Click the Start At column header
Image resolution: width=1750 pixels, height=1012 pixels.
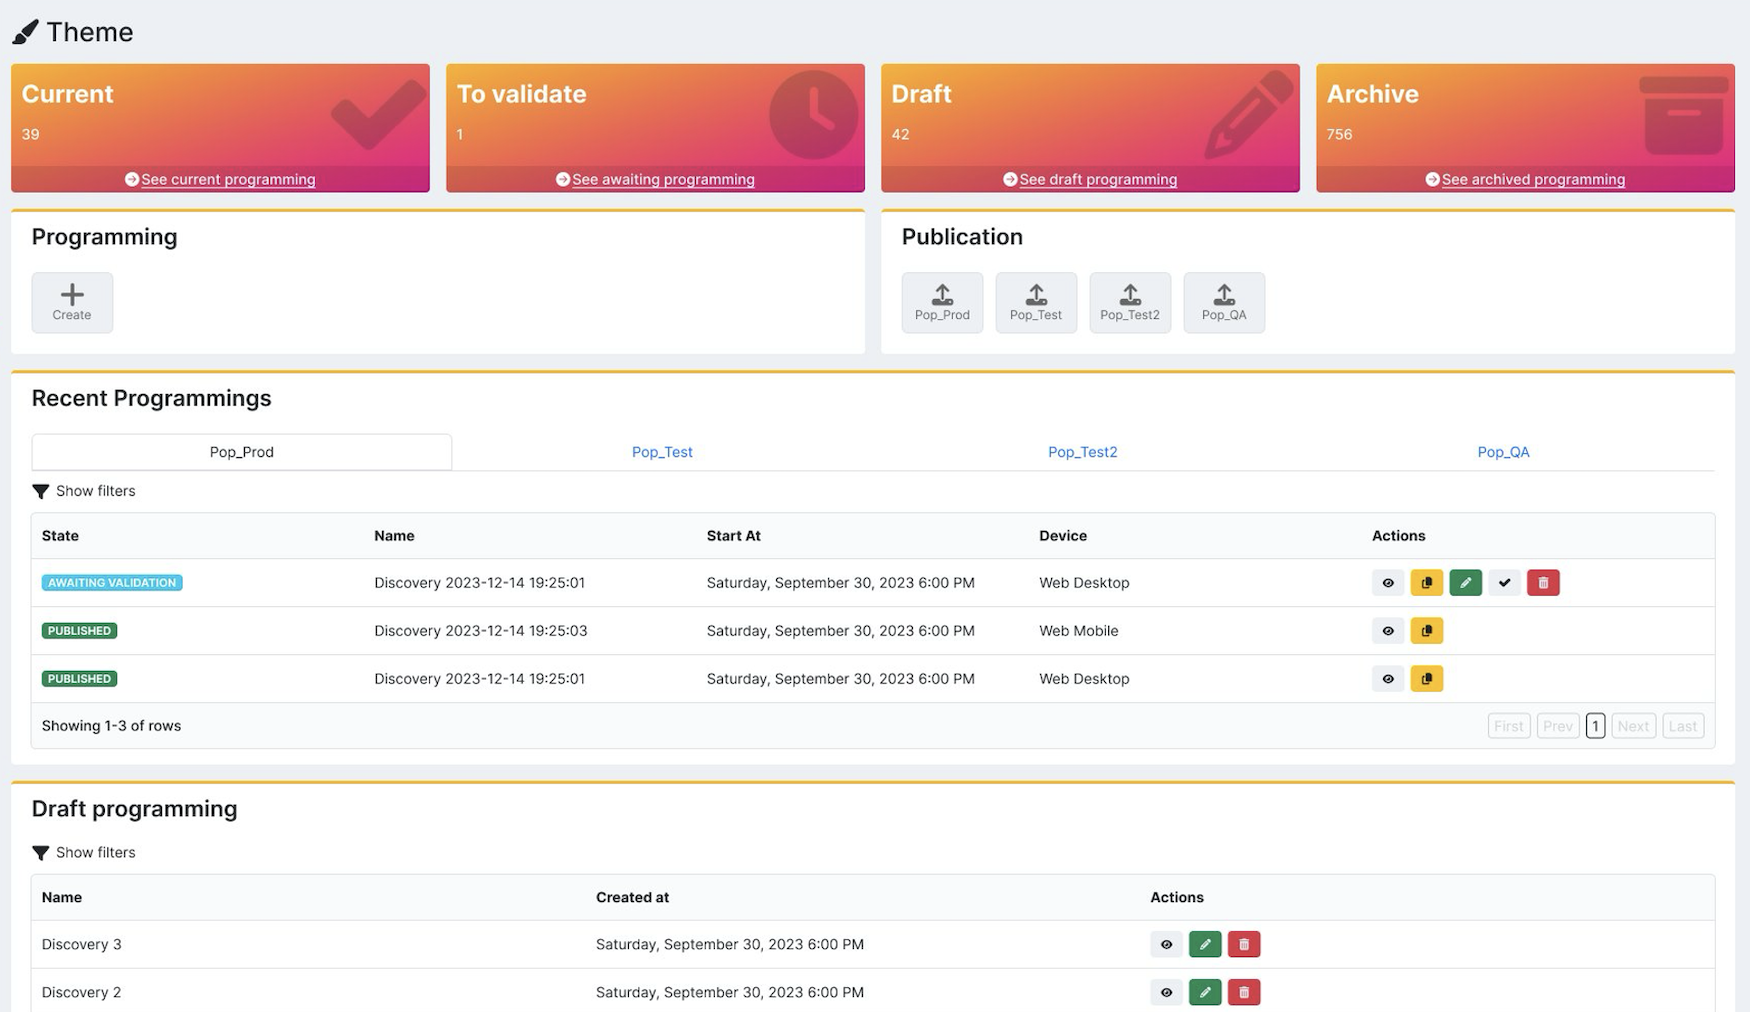point(734,536)
